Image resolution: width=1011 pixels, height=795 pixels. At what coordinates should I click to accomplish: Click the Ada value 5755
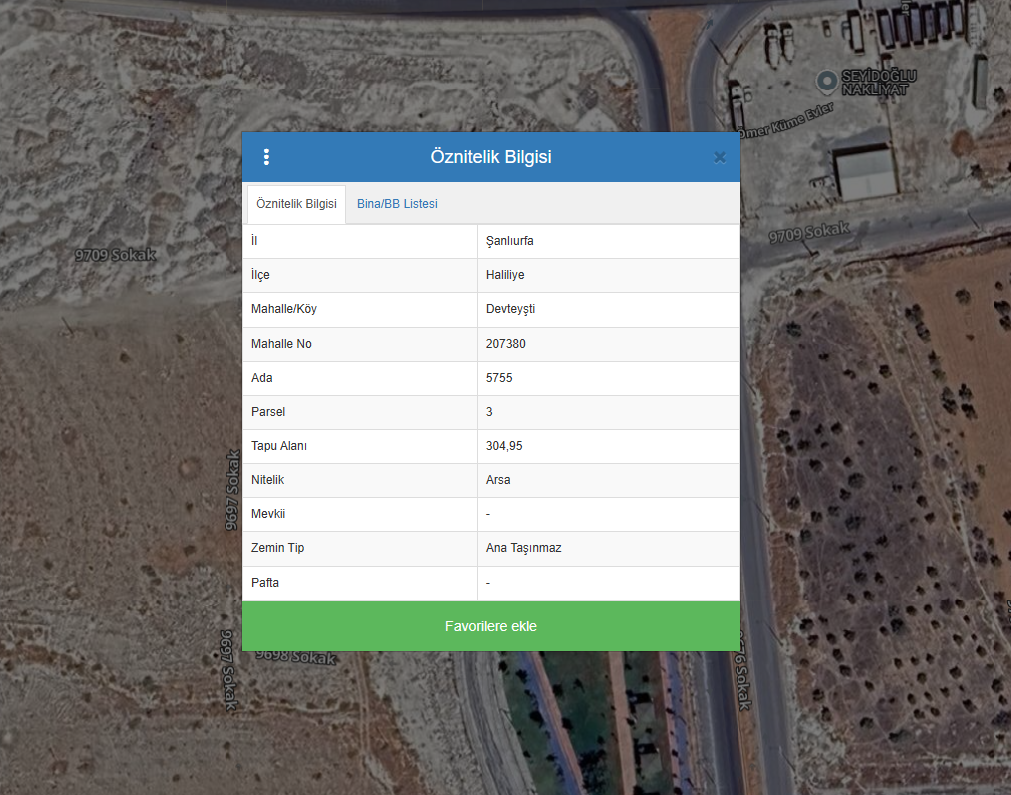click(x=499, y=378)
